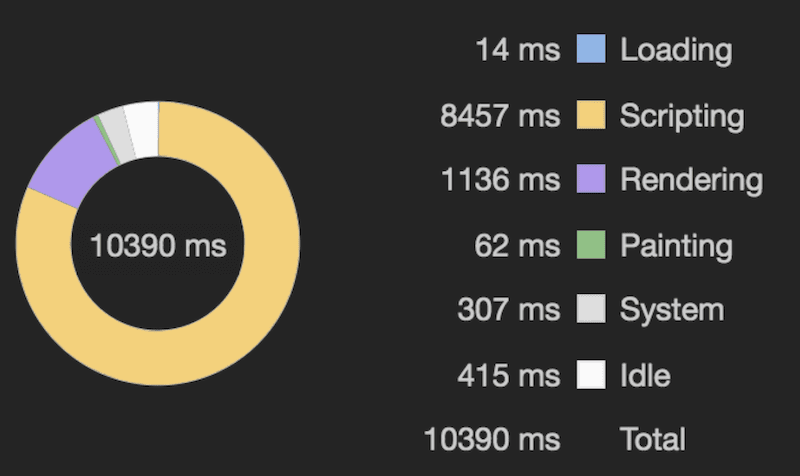Image resolution: width=800 pixels, height=476 pixels.
Task: Click the 10390 ms text inside the donut
Action: (158, 245)
